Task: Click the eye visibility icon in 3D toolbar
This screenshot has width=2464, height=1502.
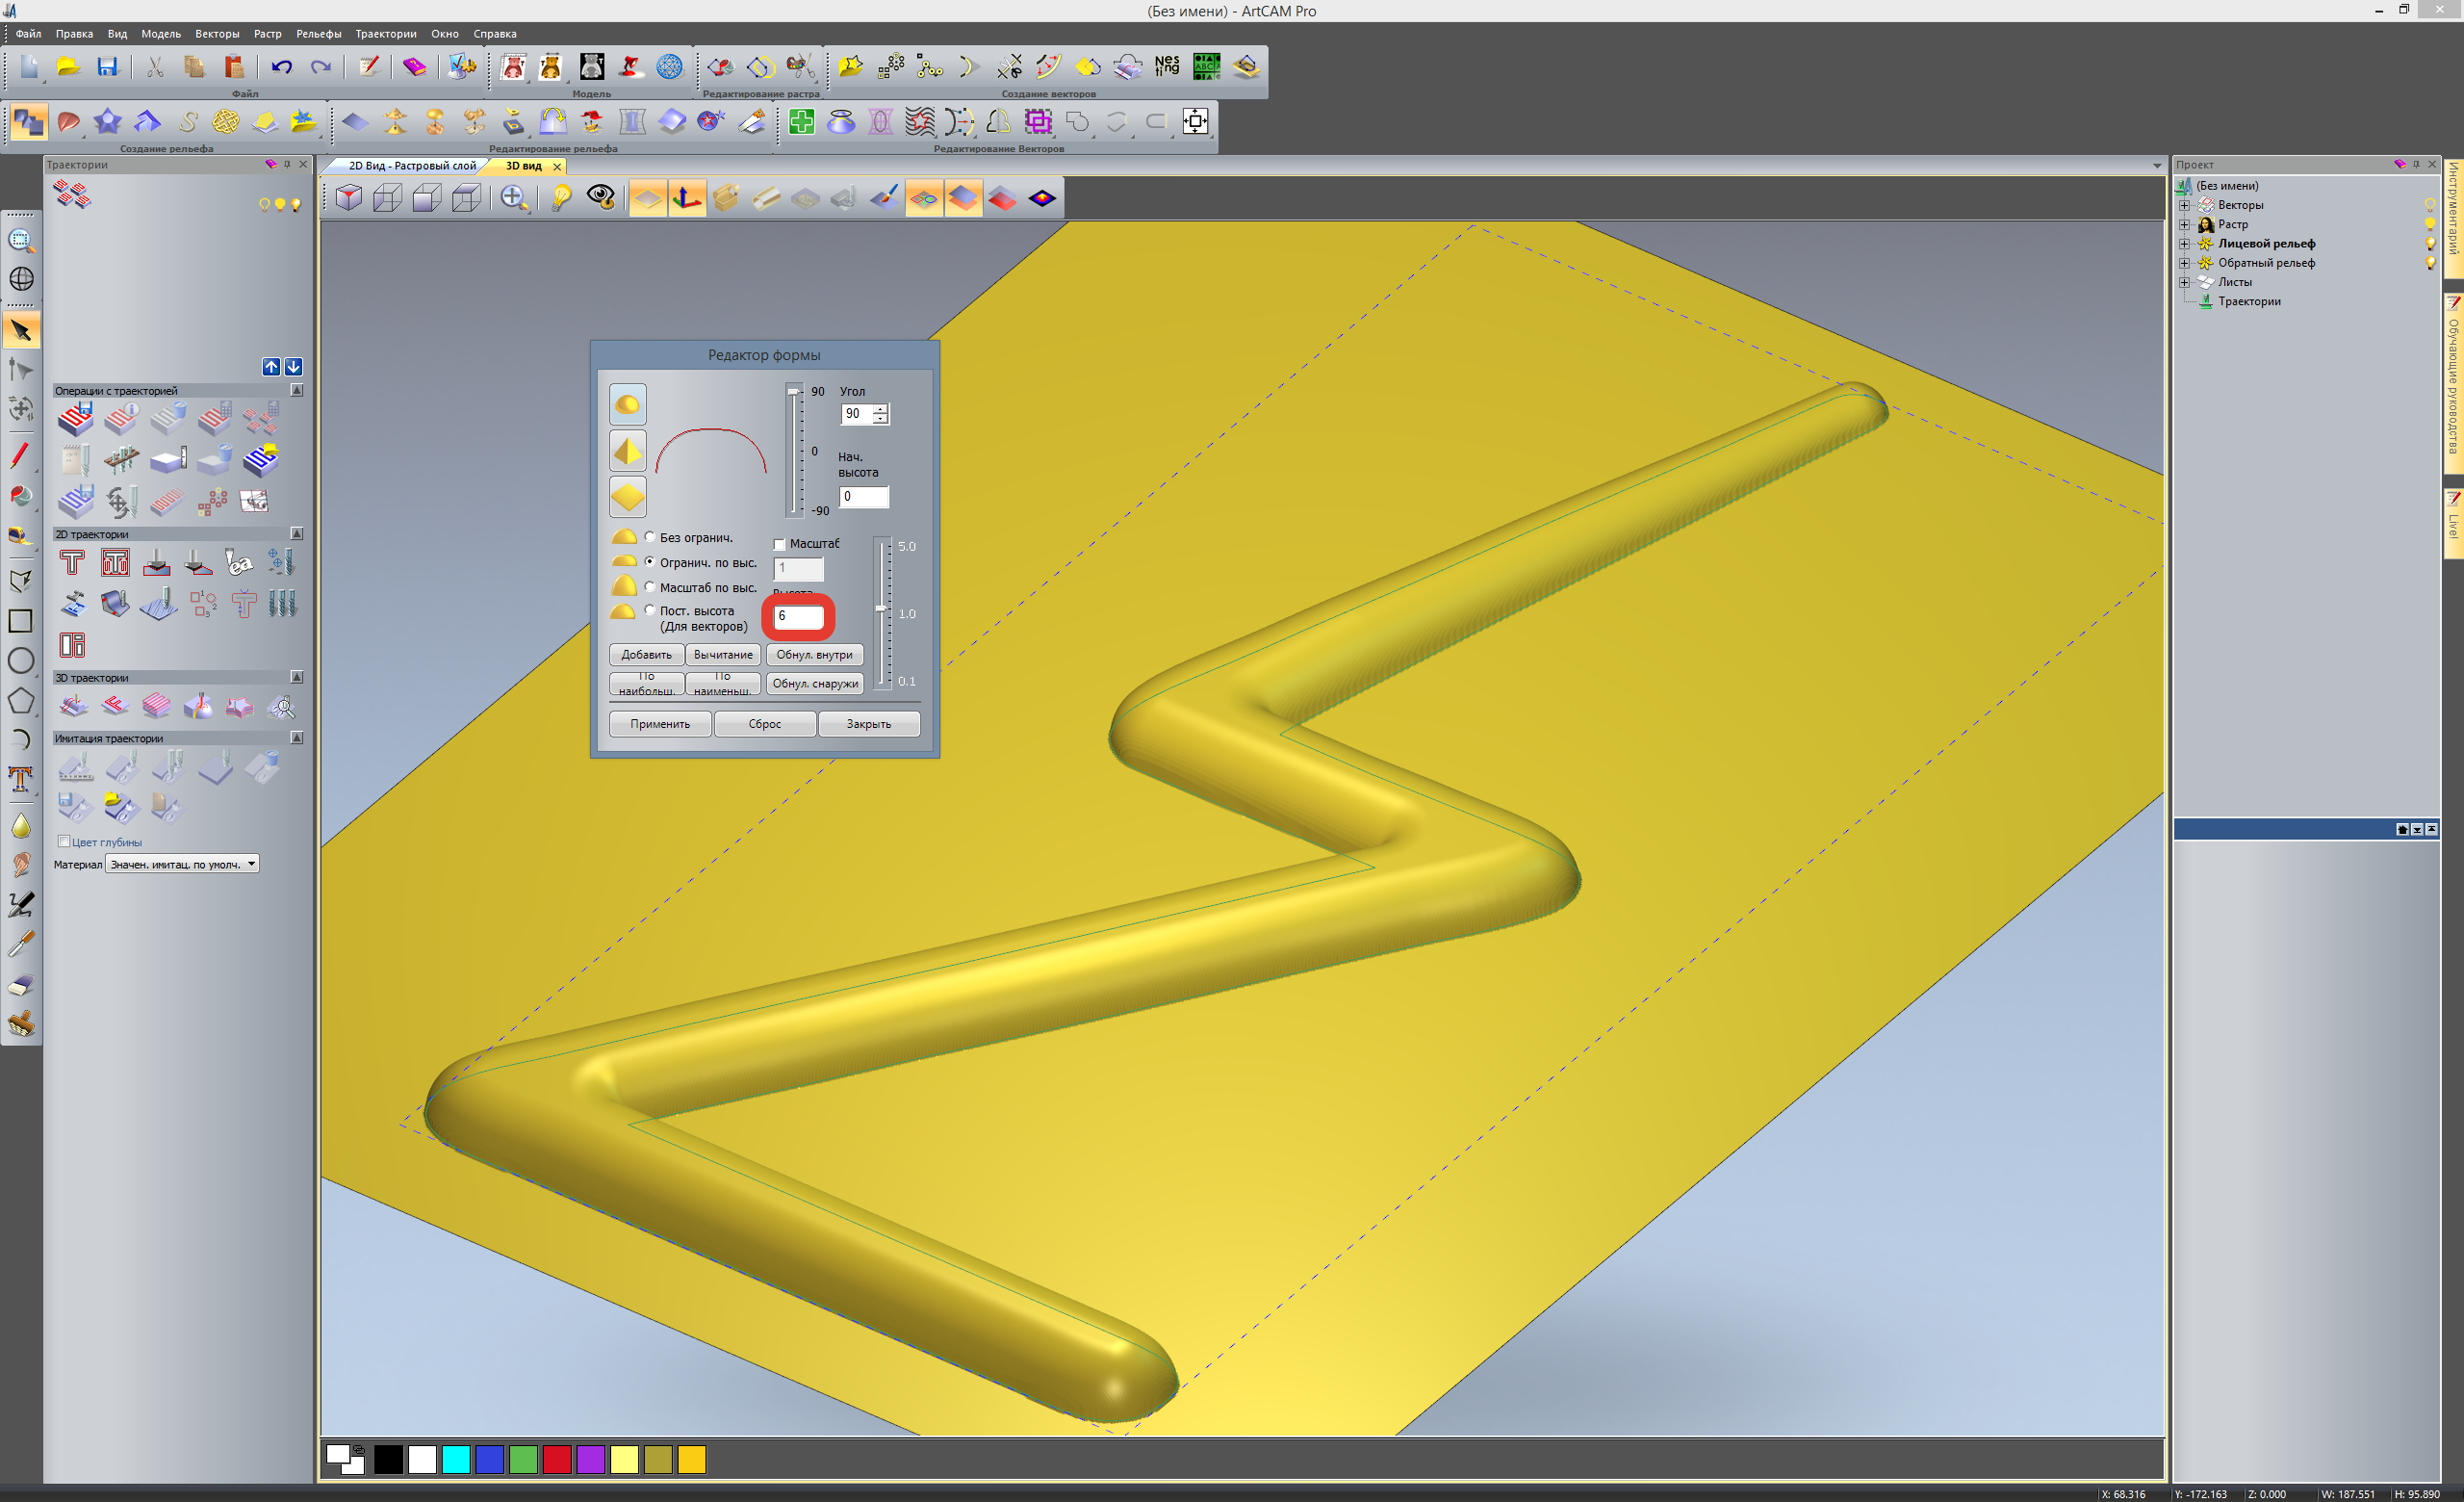Action: click(x=600, y=197)
